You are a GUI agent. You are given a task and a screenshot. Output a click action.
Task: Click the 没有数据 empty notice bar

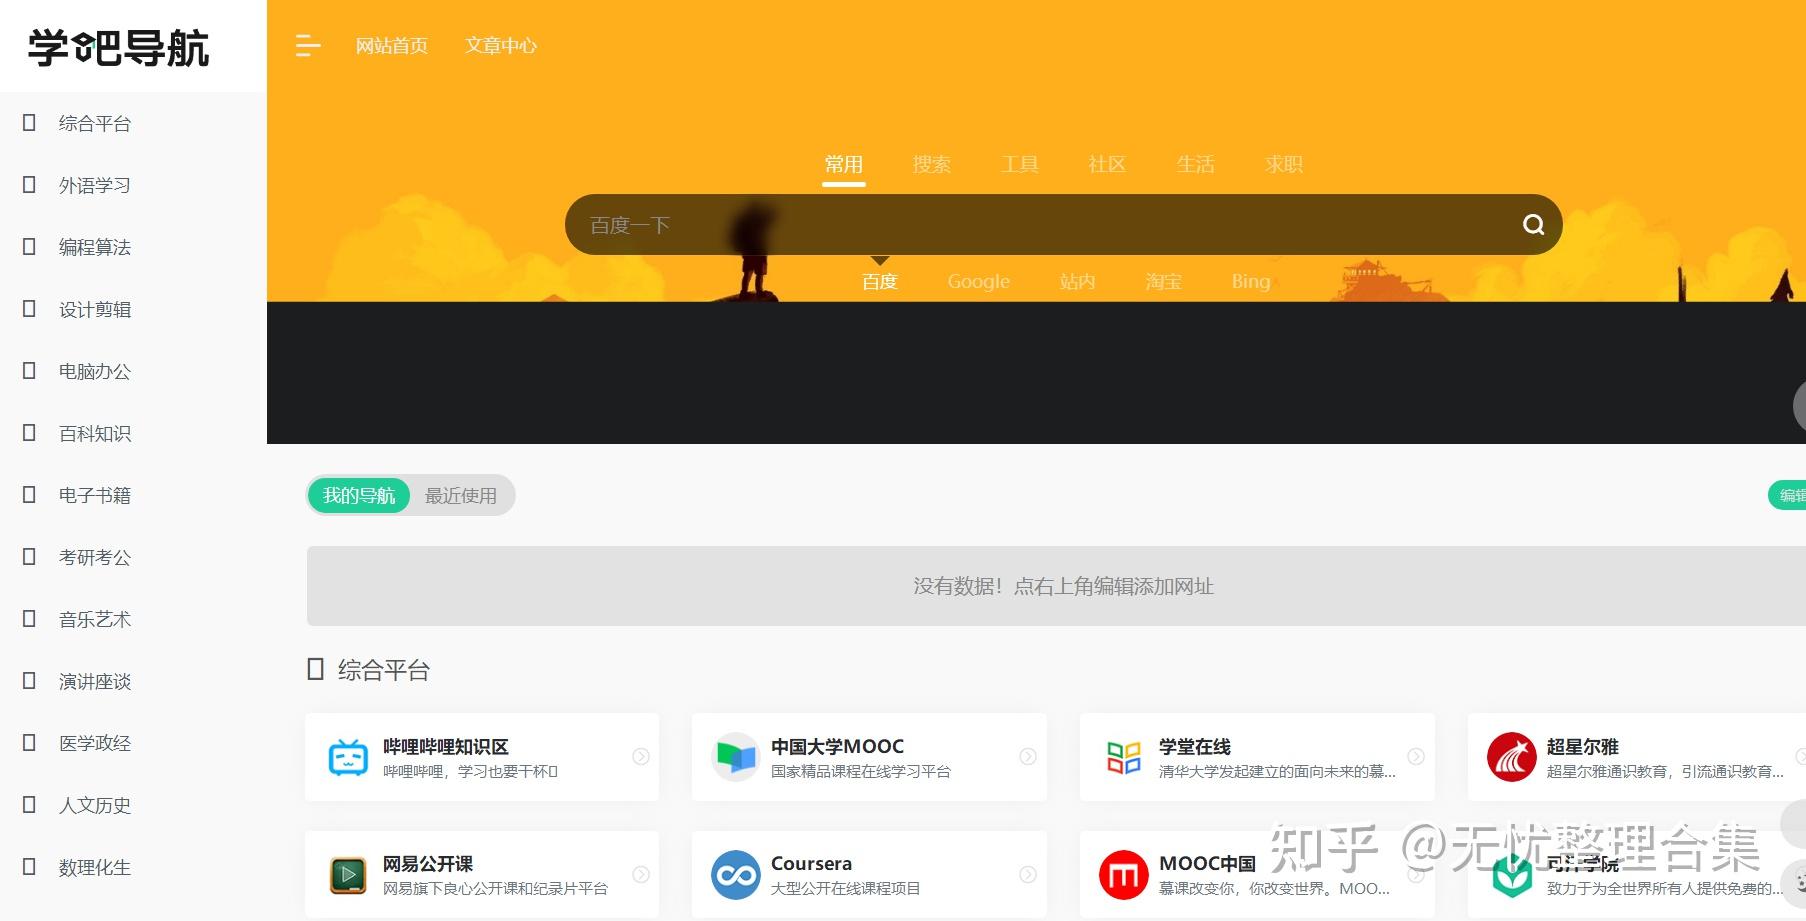coord(1056,586)
